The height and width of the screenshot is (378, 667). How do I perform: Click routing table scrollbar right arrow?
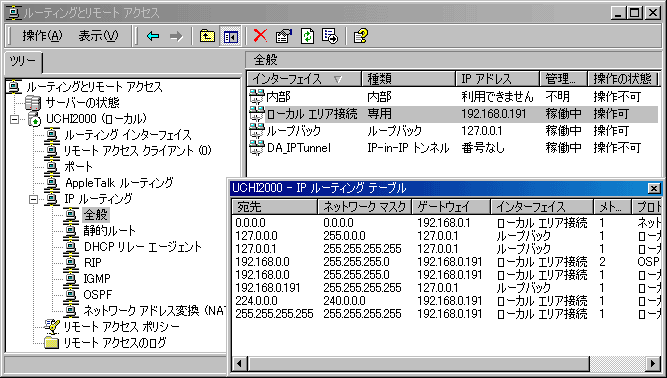pos(653,364)
